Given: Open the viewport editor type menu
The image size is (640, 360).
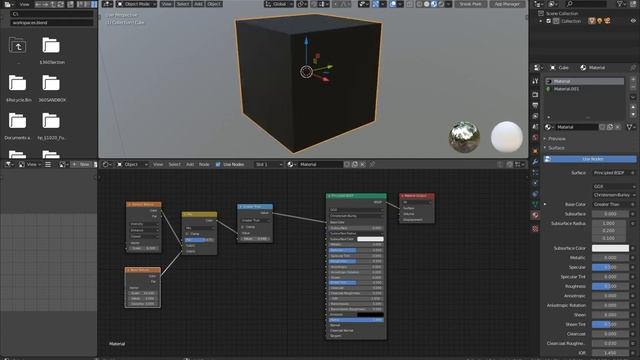Looking at the screenshot, I should coord(107,4).
